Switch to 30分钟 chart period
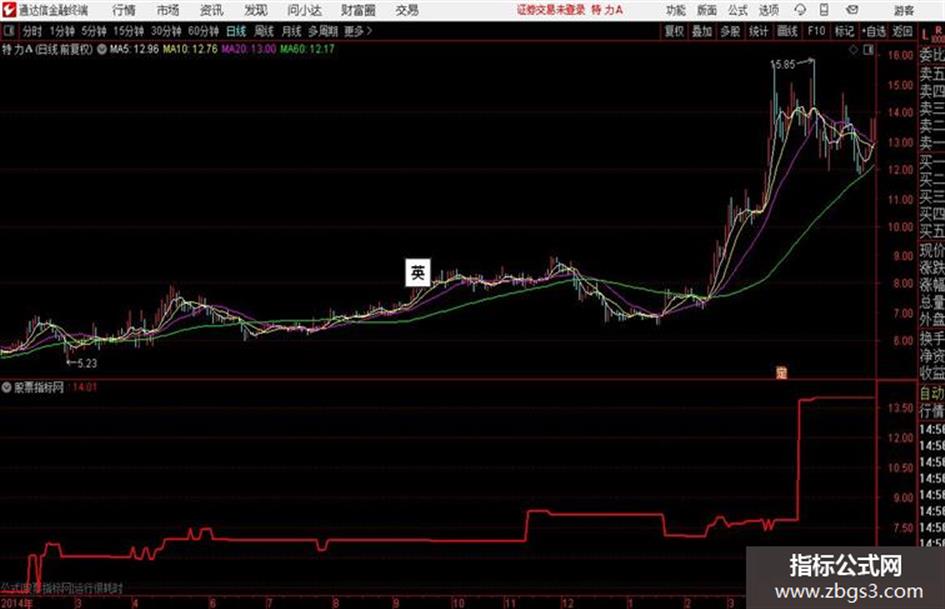 coord(166,31)
